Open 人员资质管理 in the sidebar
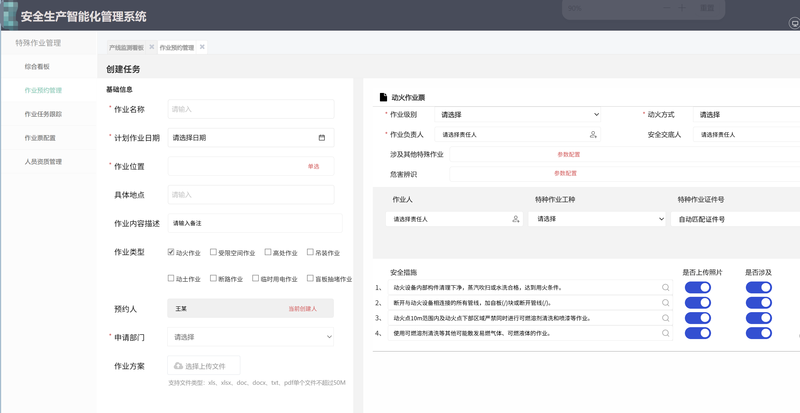This screenshot has height=413, width=800. click(43, 162)
